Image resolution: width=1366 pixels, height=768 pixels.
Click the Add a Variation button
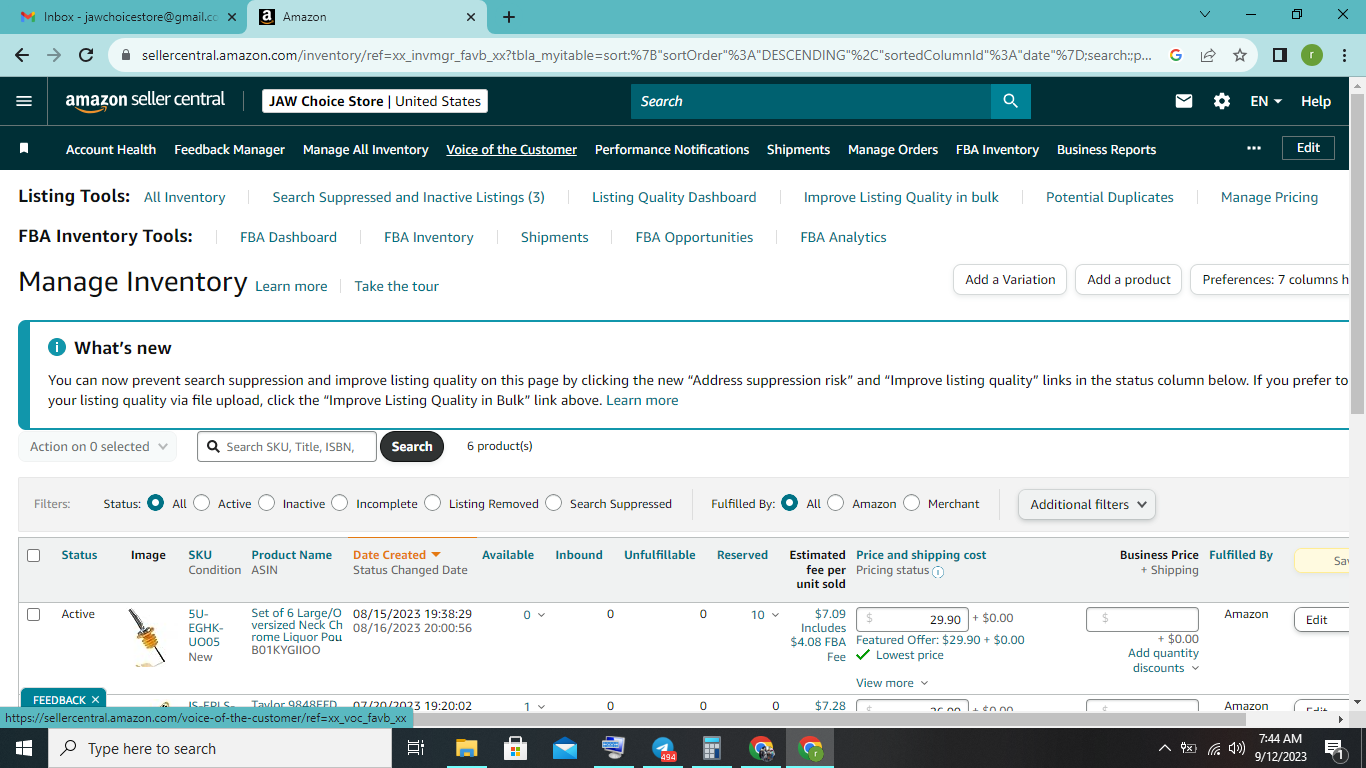[1010, 280]
